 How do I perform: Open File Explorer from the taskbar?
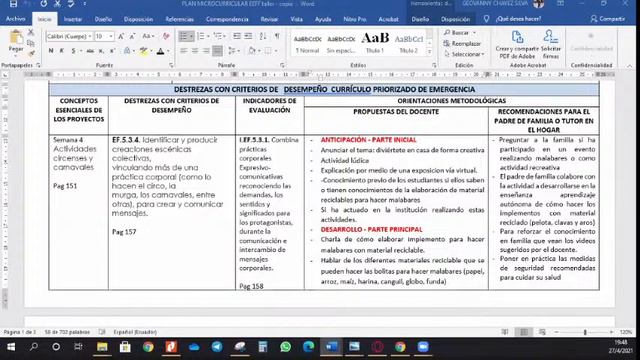(x=102, y=347)
